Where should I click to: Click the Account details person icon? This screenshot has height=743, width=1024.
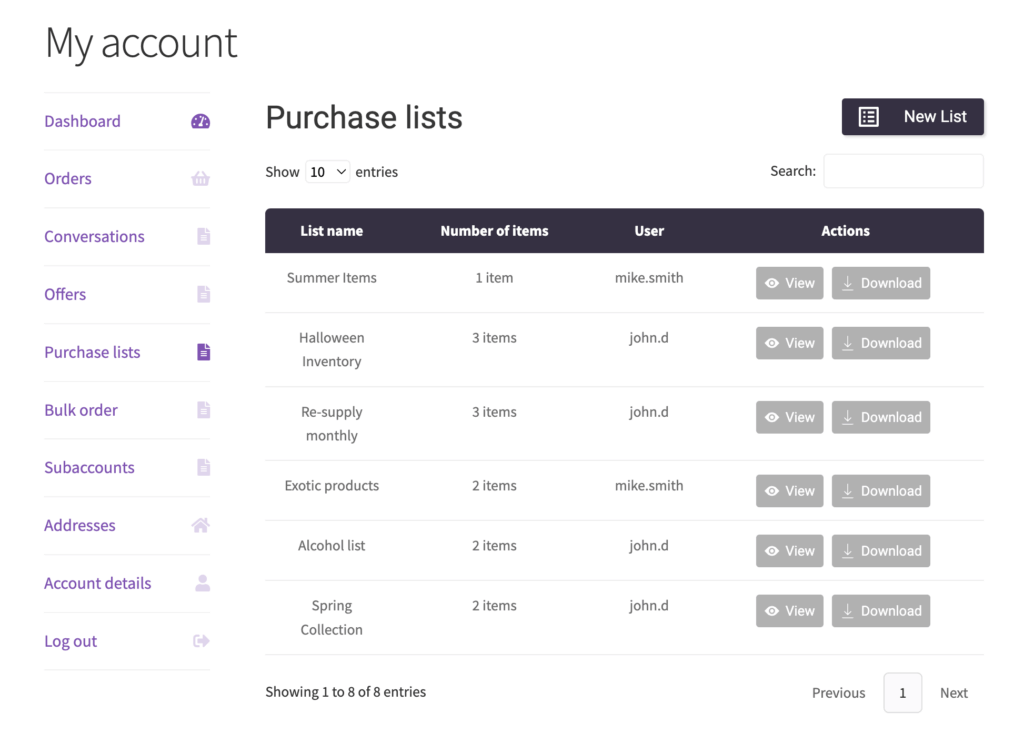[x=202, y=583]
